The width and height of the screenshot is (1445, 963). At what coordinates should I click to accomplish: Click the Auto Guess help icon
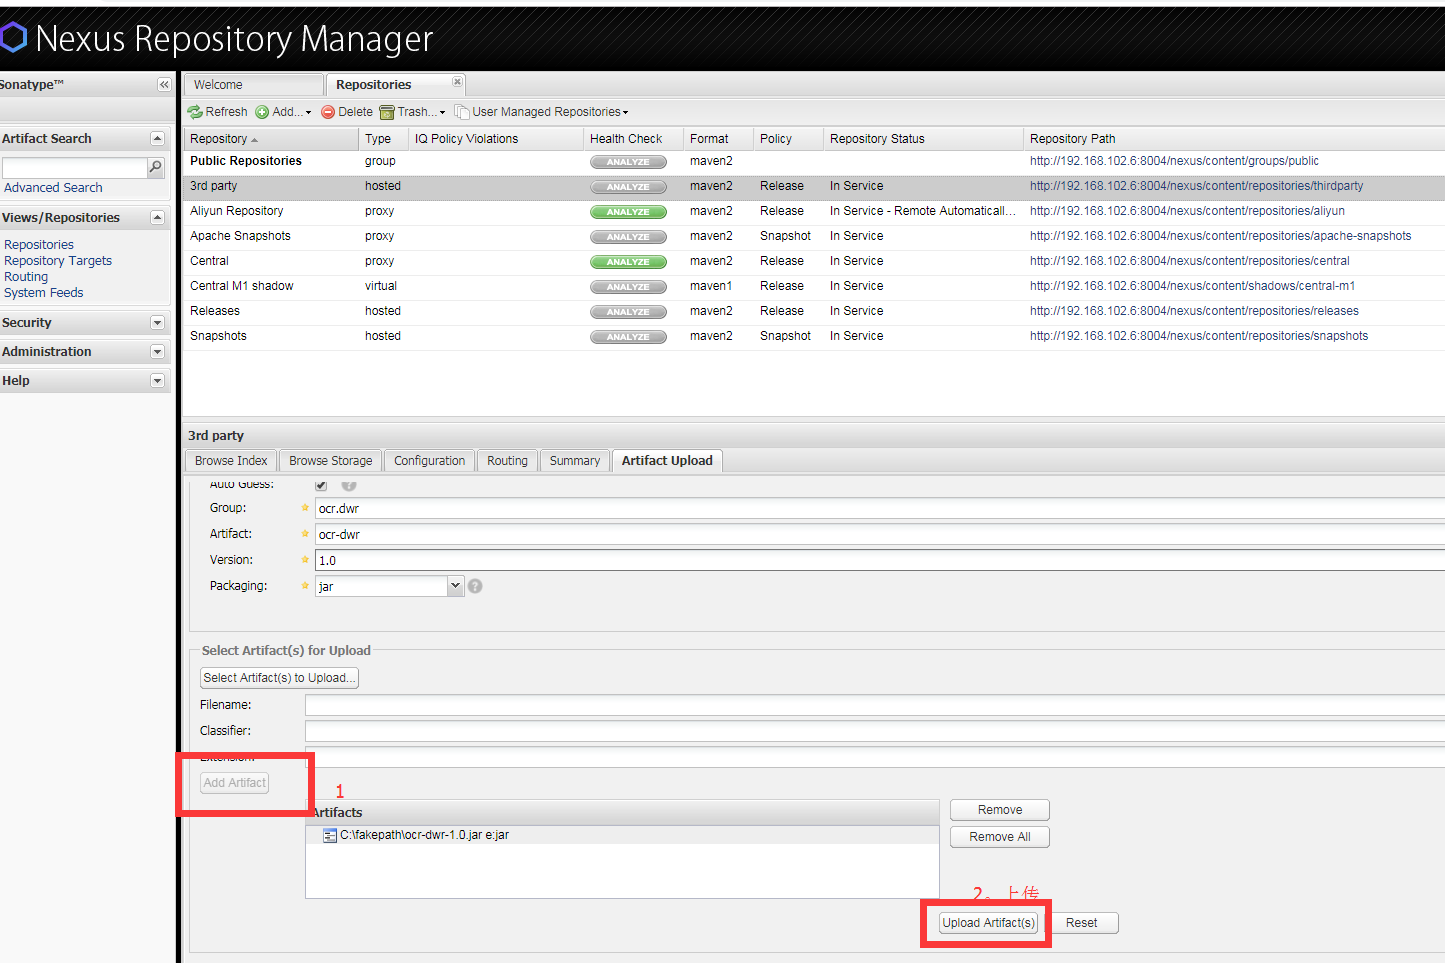(349, 485)
